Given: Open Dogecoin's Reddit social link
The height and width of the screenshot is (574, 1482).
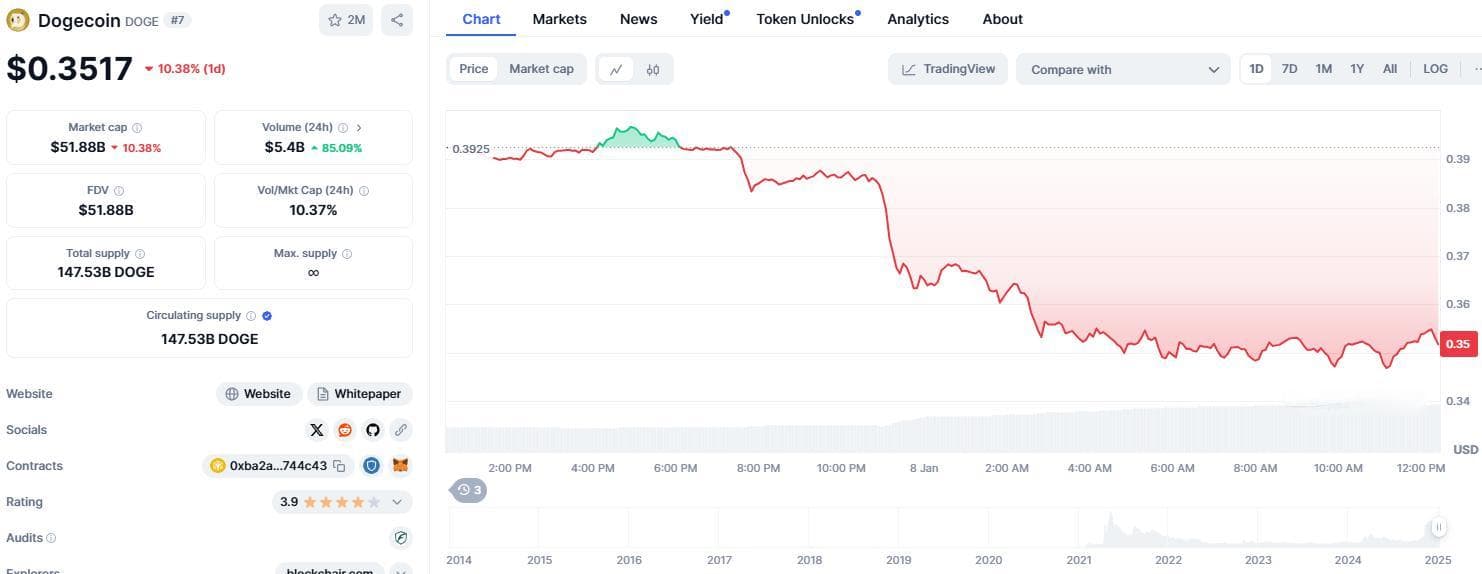Looking at the screenshot, I should pyautogui.click(x=345, y=430).
